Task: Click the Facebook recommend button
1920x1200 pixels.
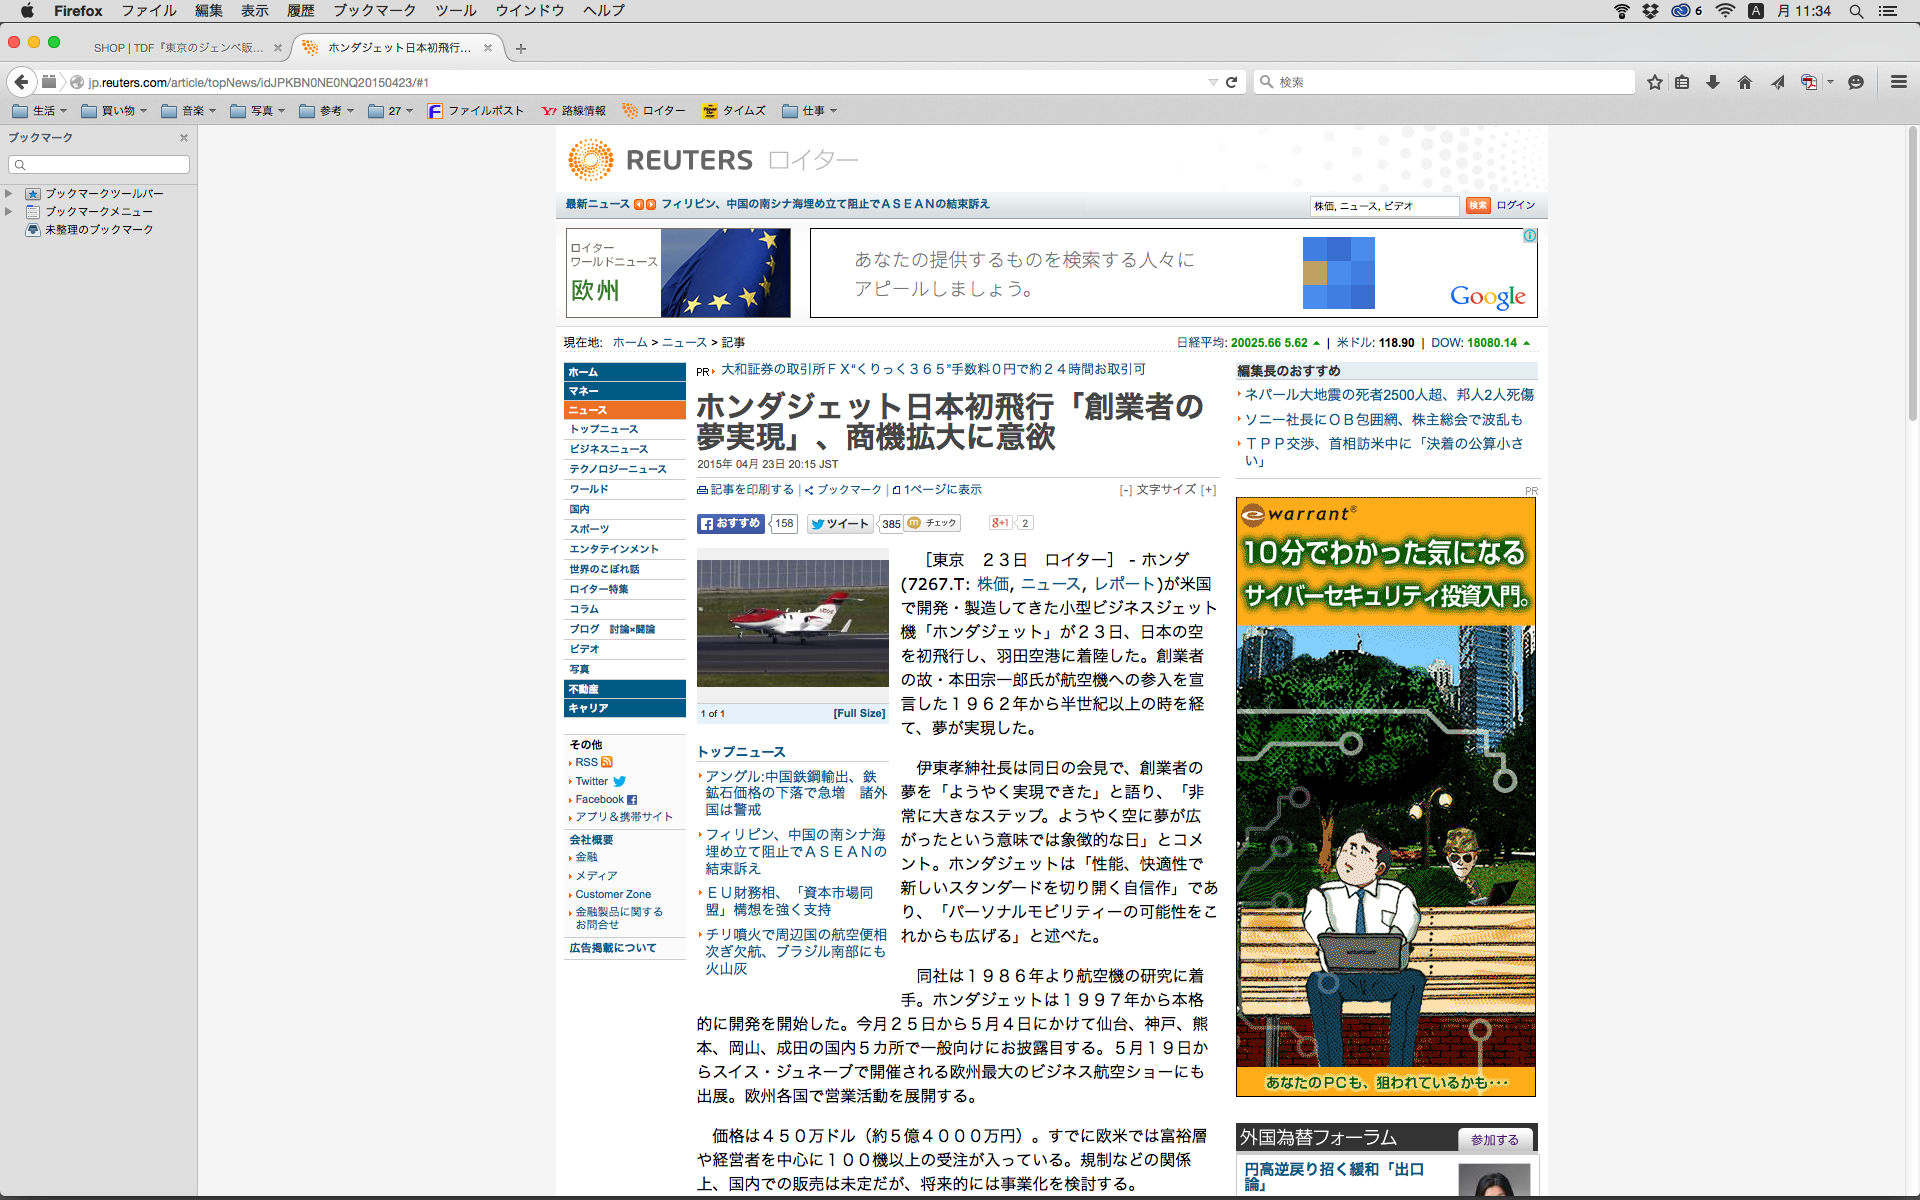Action: click(731, 523)
